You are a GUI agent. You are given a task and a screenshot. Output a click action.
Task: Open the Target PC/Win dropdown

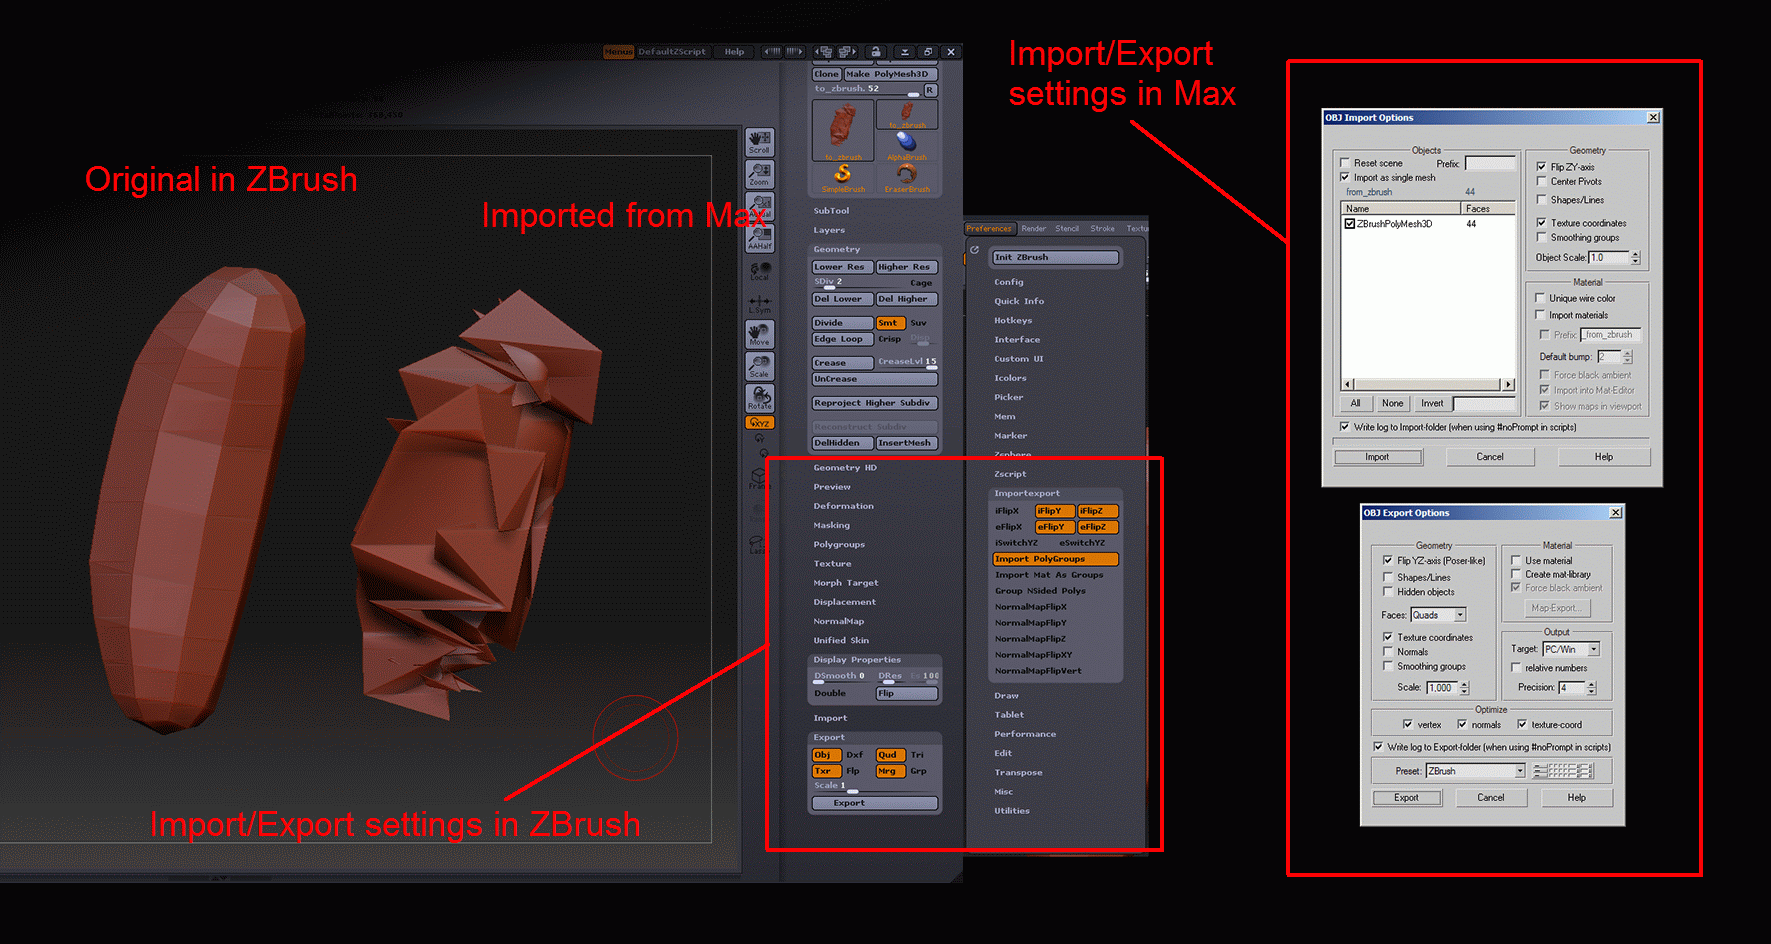coord(1571,649)
